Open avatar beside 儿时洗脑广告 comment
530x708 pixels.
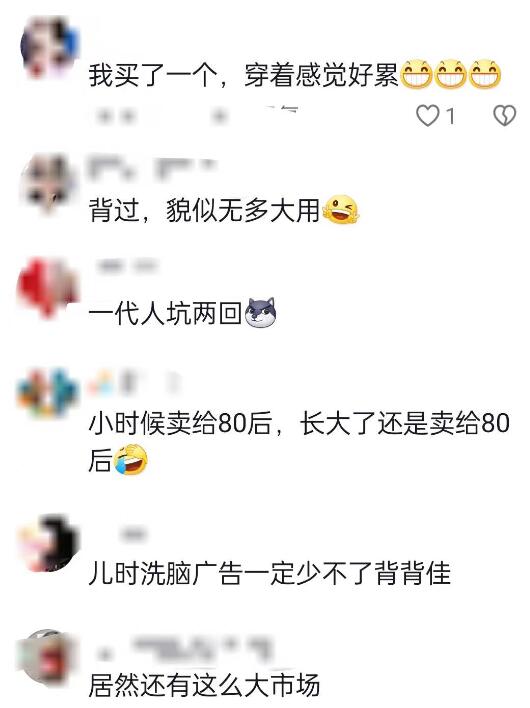pos(47,544)
